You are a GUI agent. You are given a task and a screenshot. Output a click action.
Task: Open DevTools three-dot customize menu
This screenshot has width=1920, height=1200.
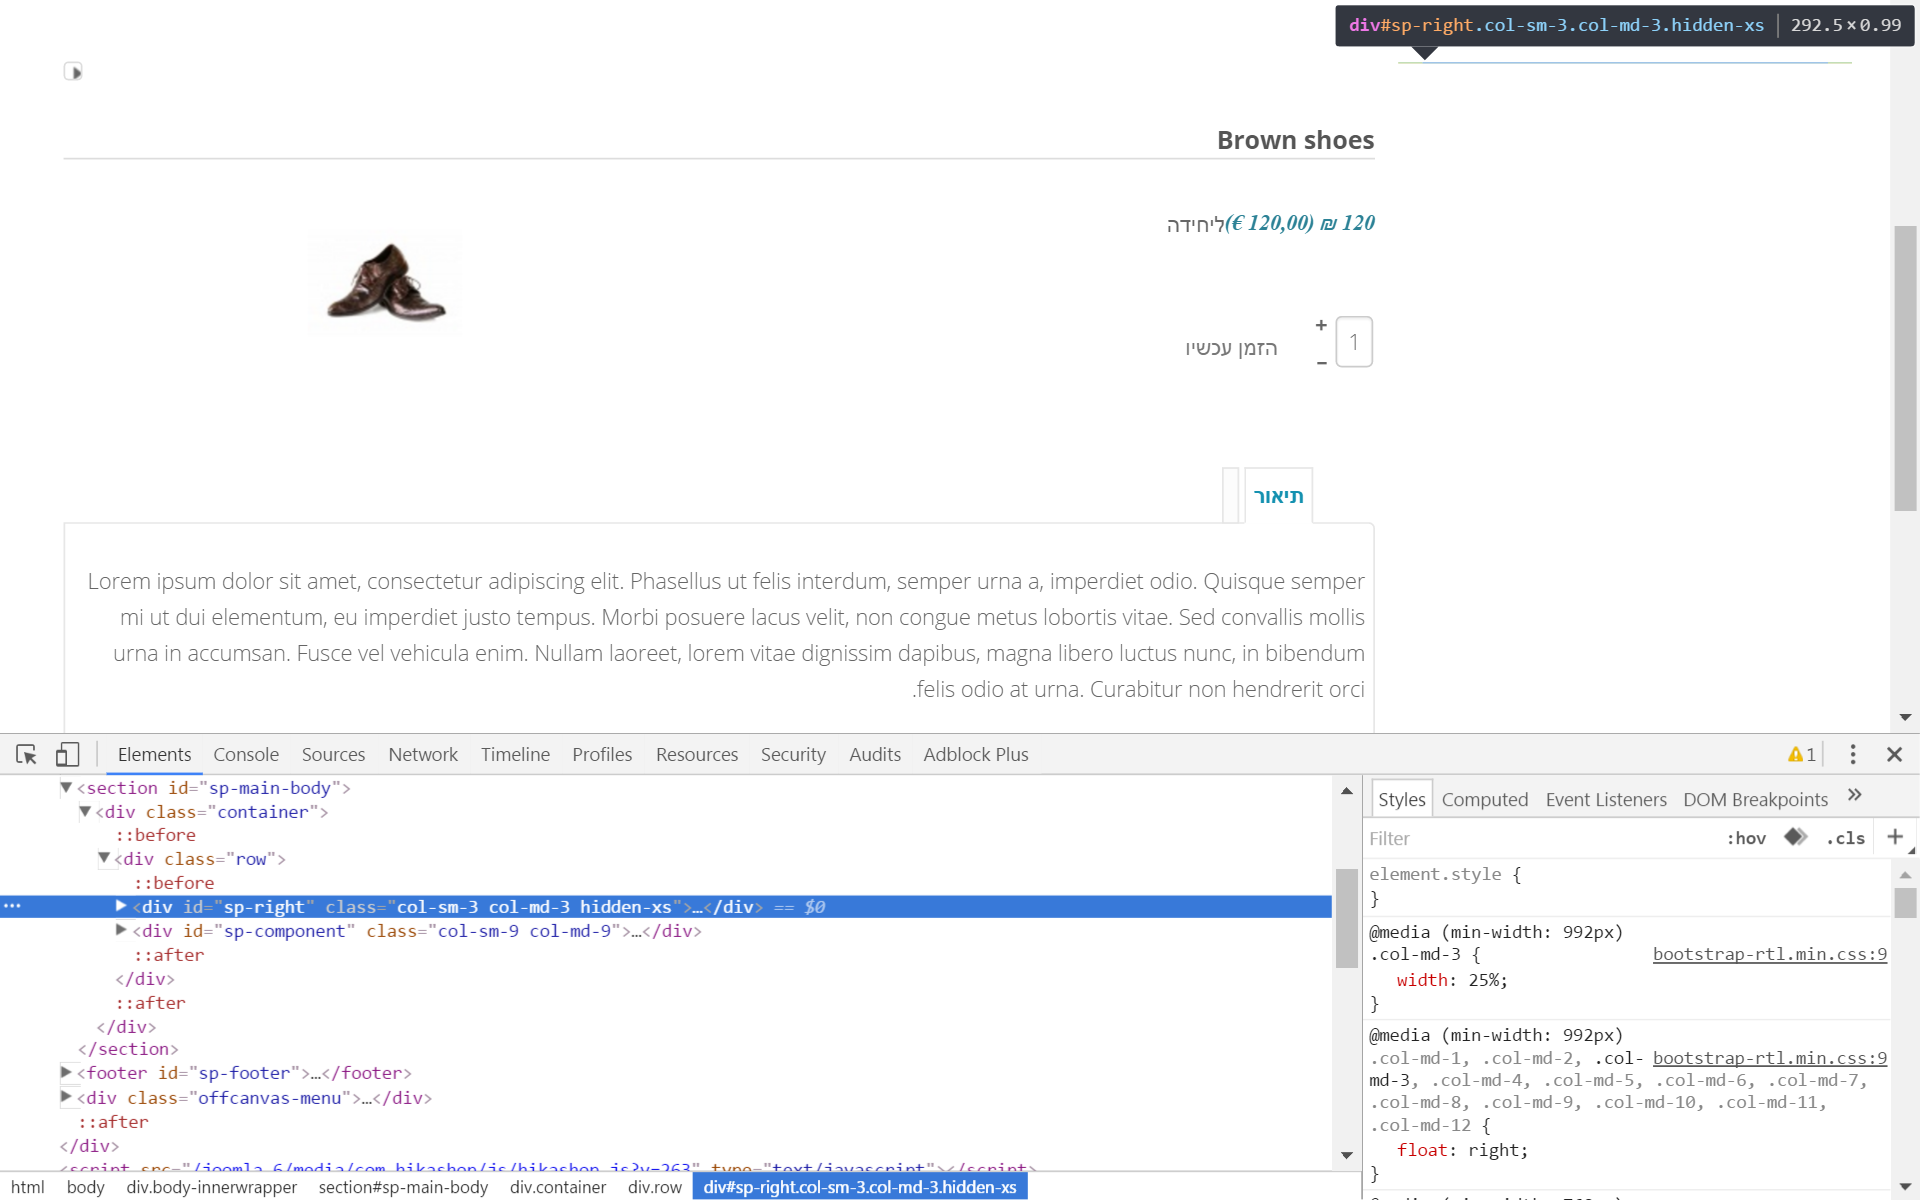tap(1852, 754)
